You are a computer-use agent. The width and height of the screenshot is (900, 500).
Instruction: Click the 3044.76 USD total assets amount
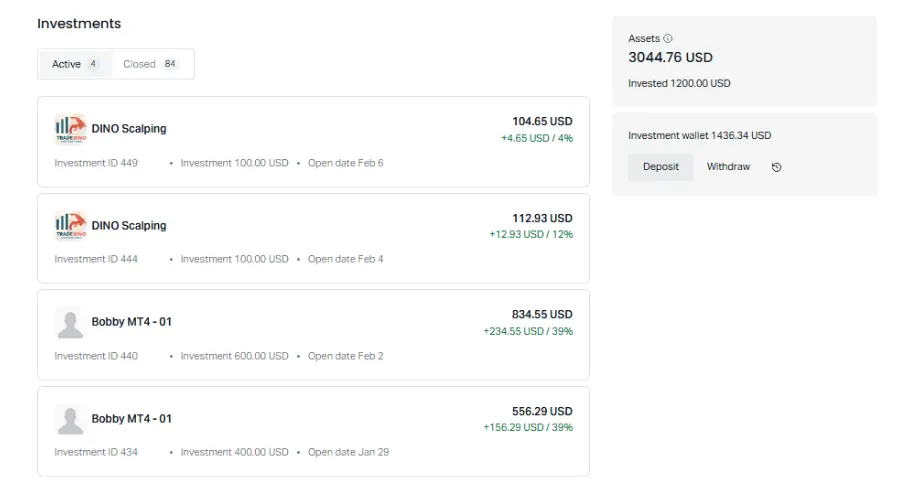(670, 58)
